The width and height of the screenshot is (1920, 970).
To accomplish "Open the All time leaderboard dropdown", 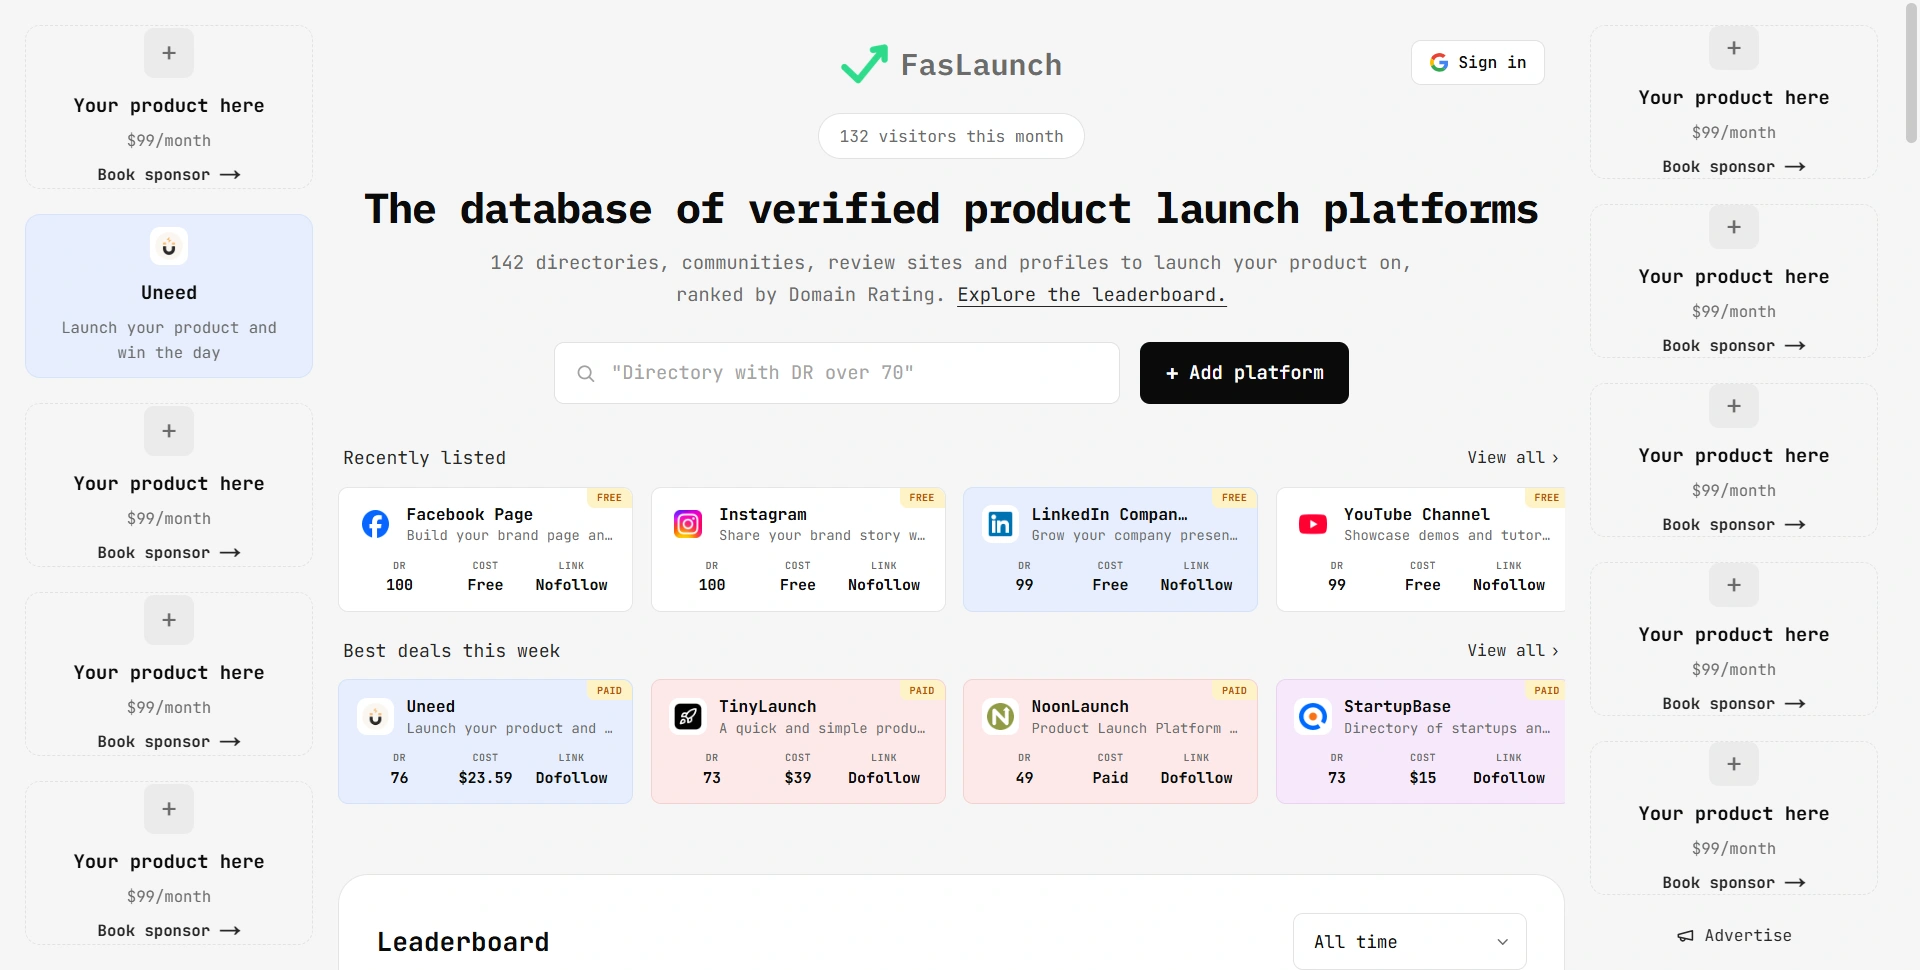I will coord(1410,942).
